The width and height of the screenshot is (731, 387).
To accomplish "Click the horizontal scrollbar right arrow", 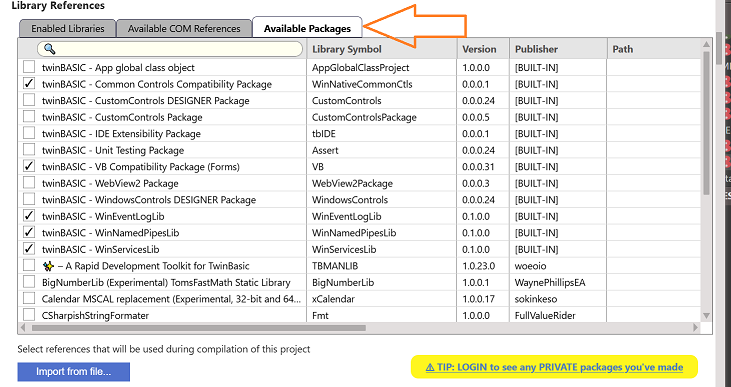I will (x=696, y=328).
